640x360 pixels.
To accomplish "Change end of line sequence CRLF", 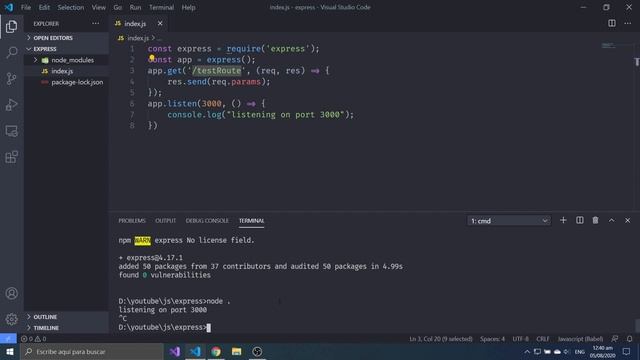I will point(542,339).
